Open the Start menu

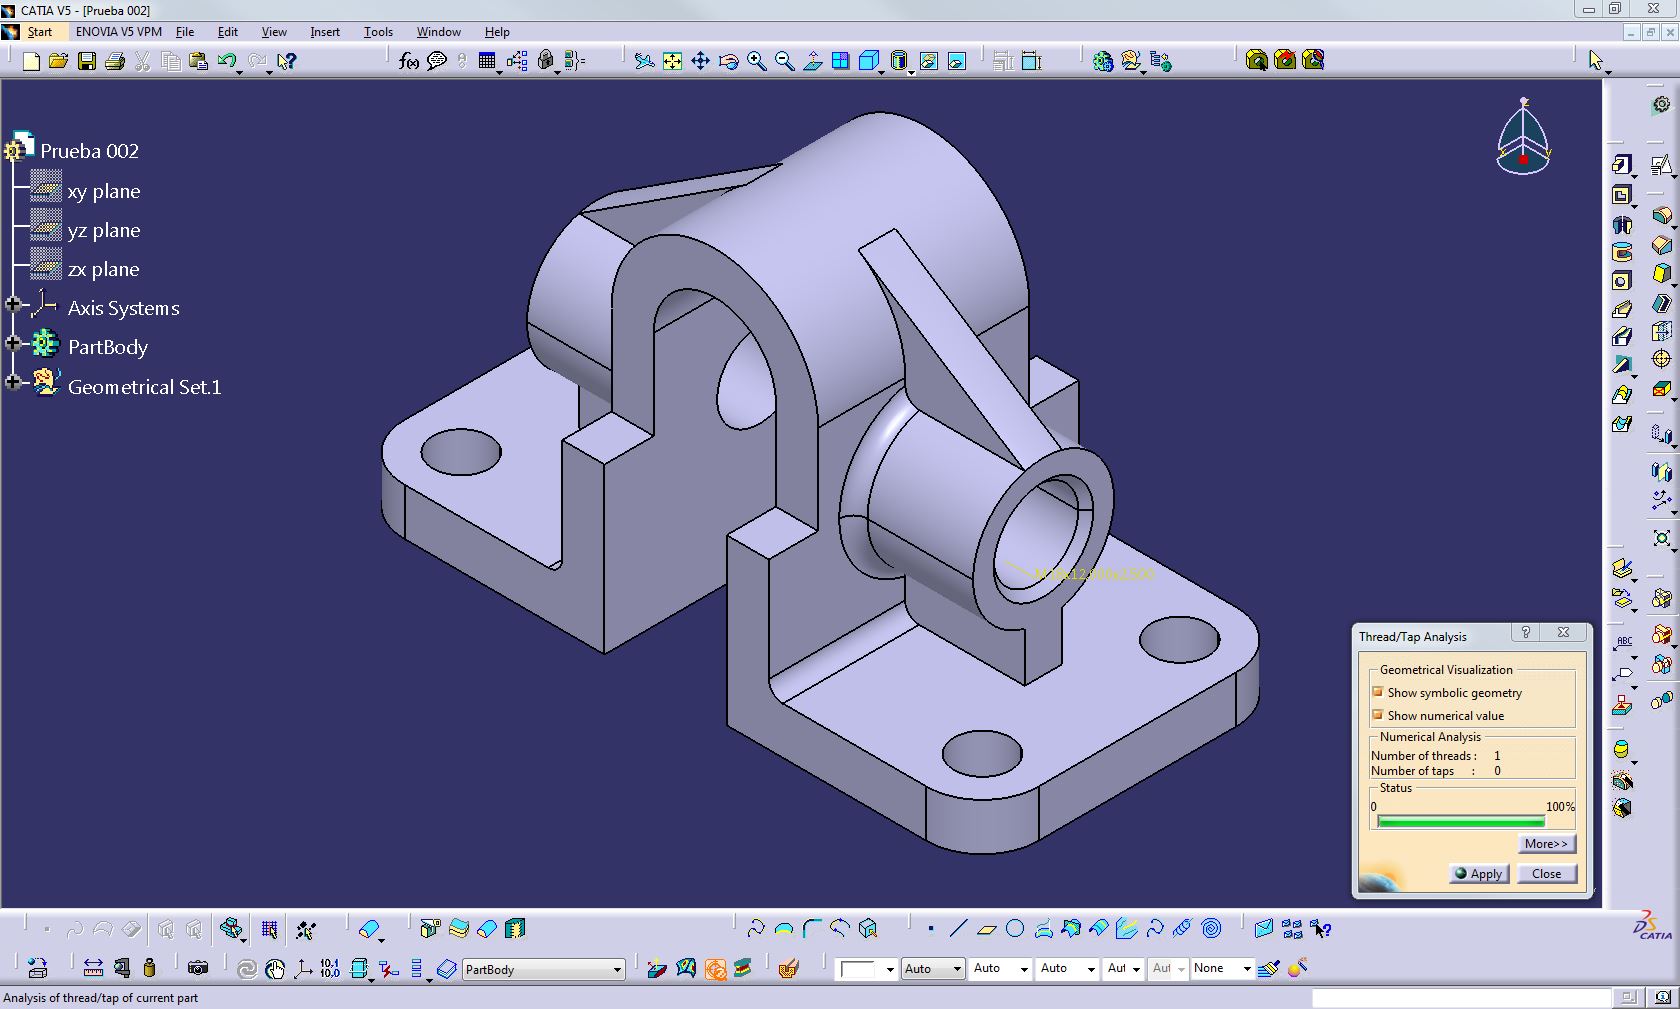pyautogui.click(x=39, y=32)
